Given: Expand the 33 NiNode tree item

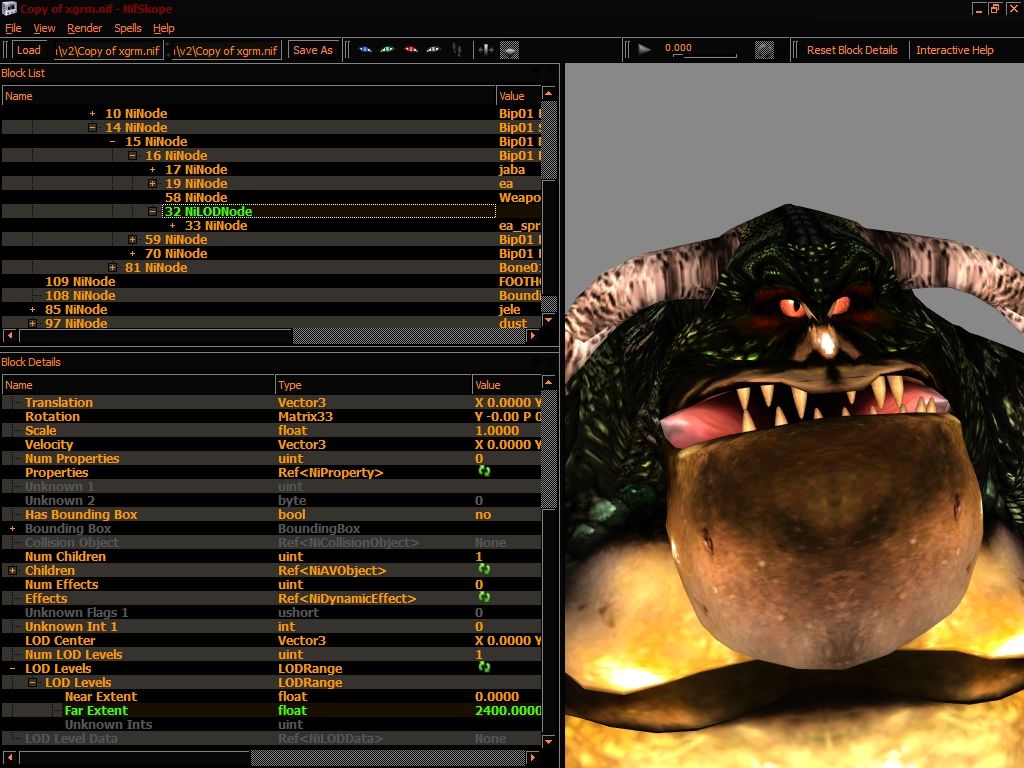Looking at the screenshot, I should pos(172,226).
